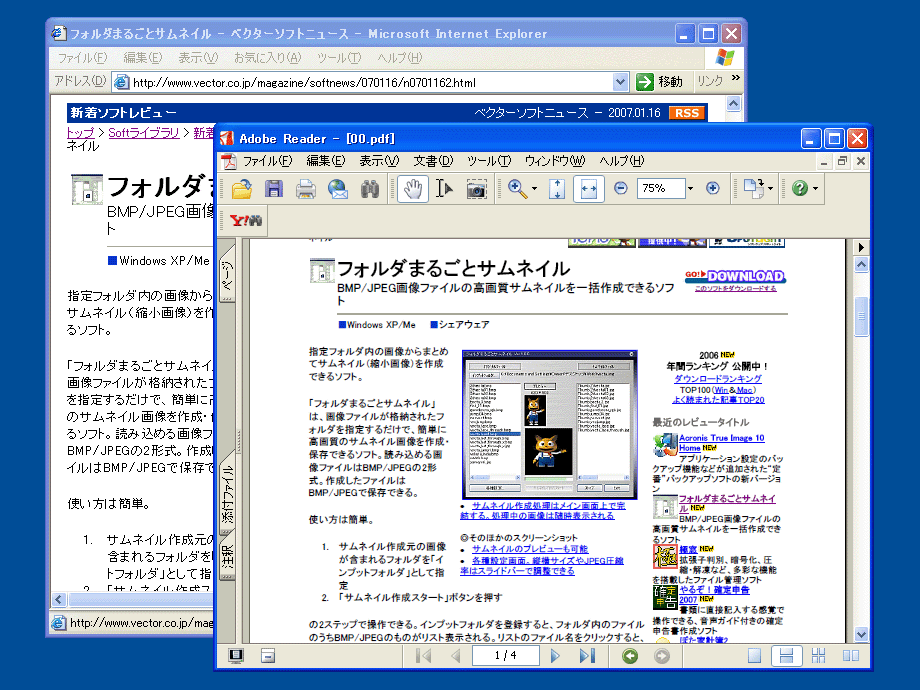Open the お気に入り menu in Internet Explorer

coord(268,58)
